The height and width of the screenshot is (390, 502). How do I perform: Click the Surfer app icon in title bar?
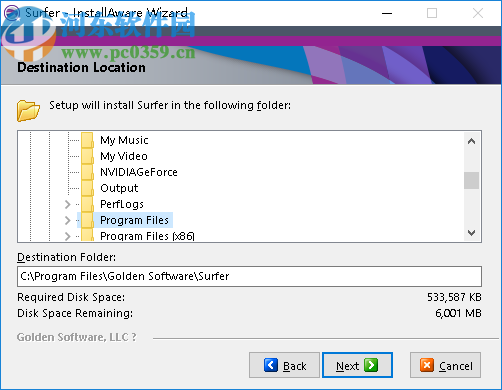tap(12, 13)
